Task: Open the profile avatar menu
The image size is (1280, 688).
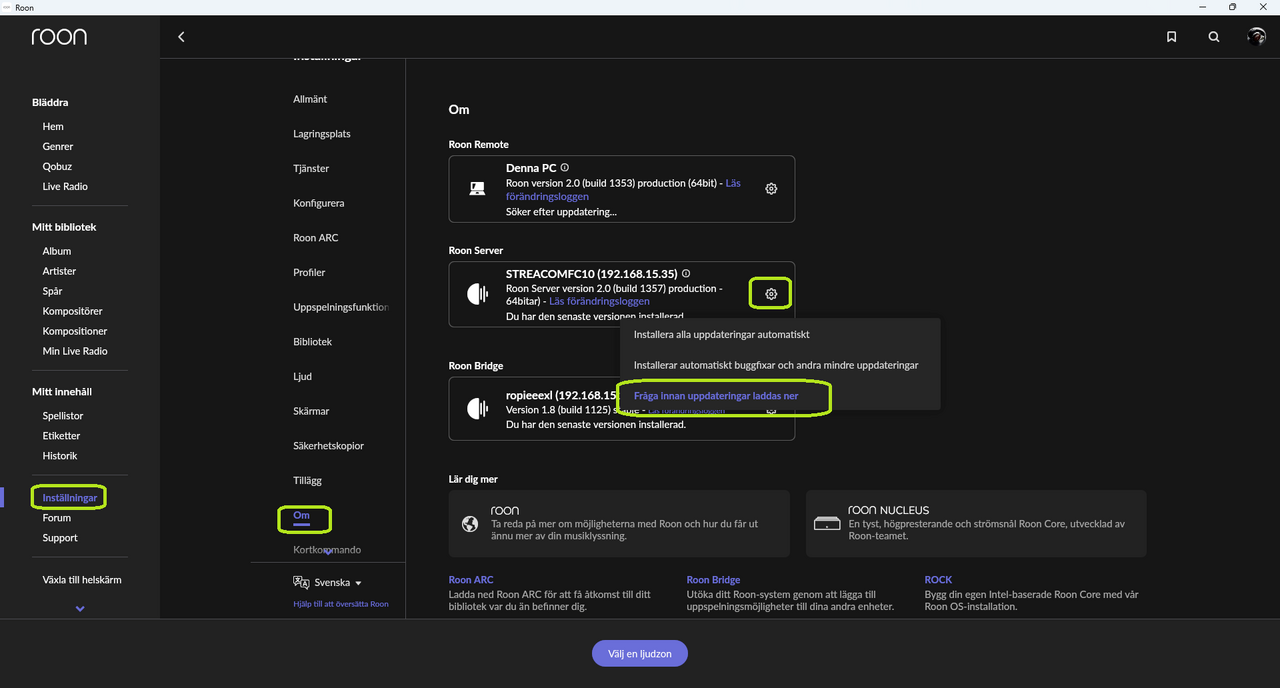Action: tap(1257, 37)
